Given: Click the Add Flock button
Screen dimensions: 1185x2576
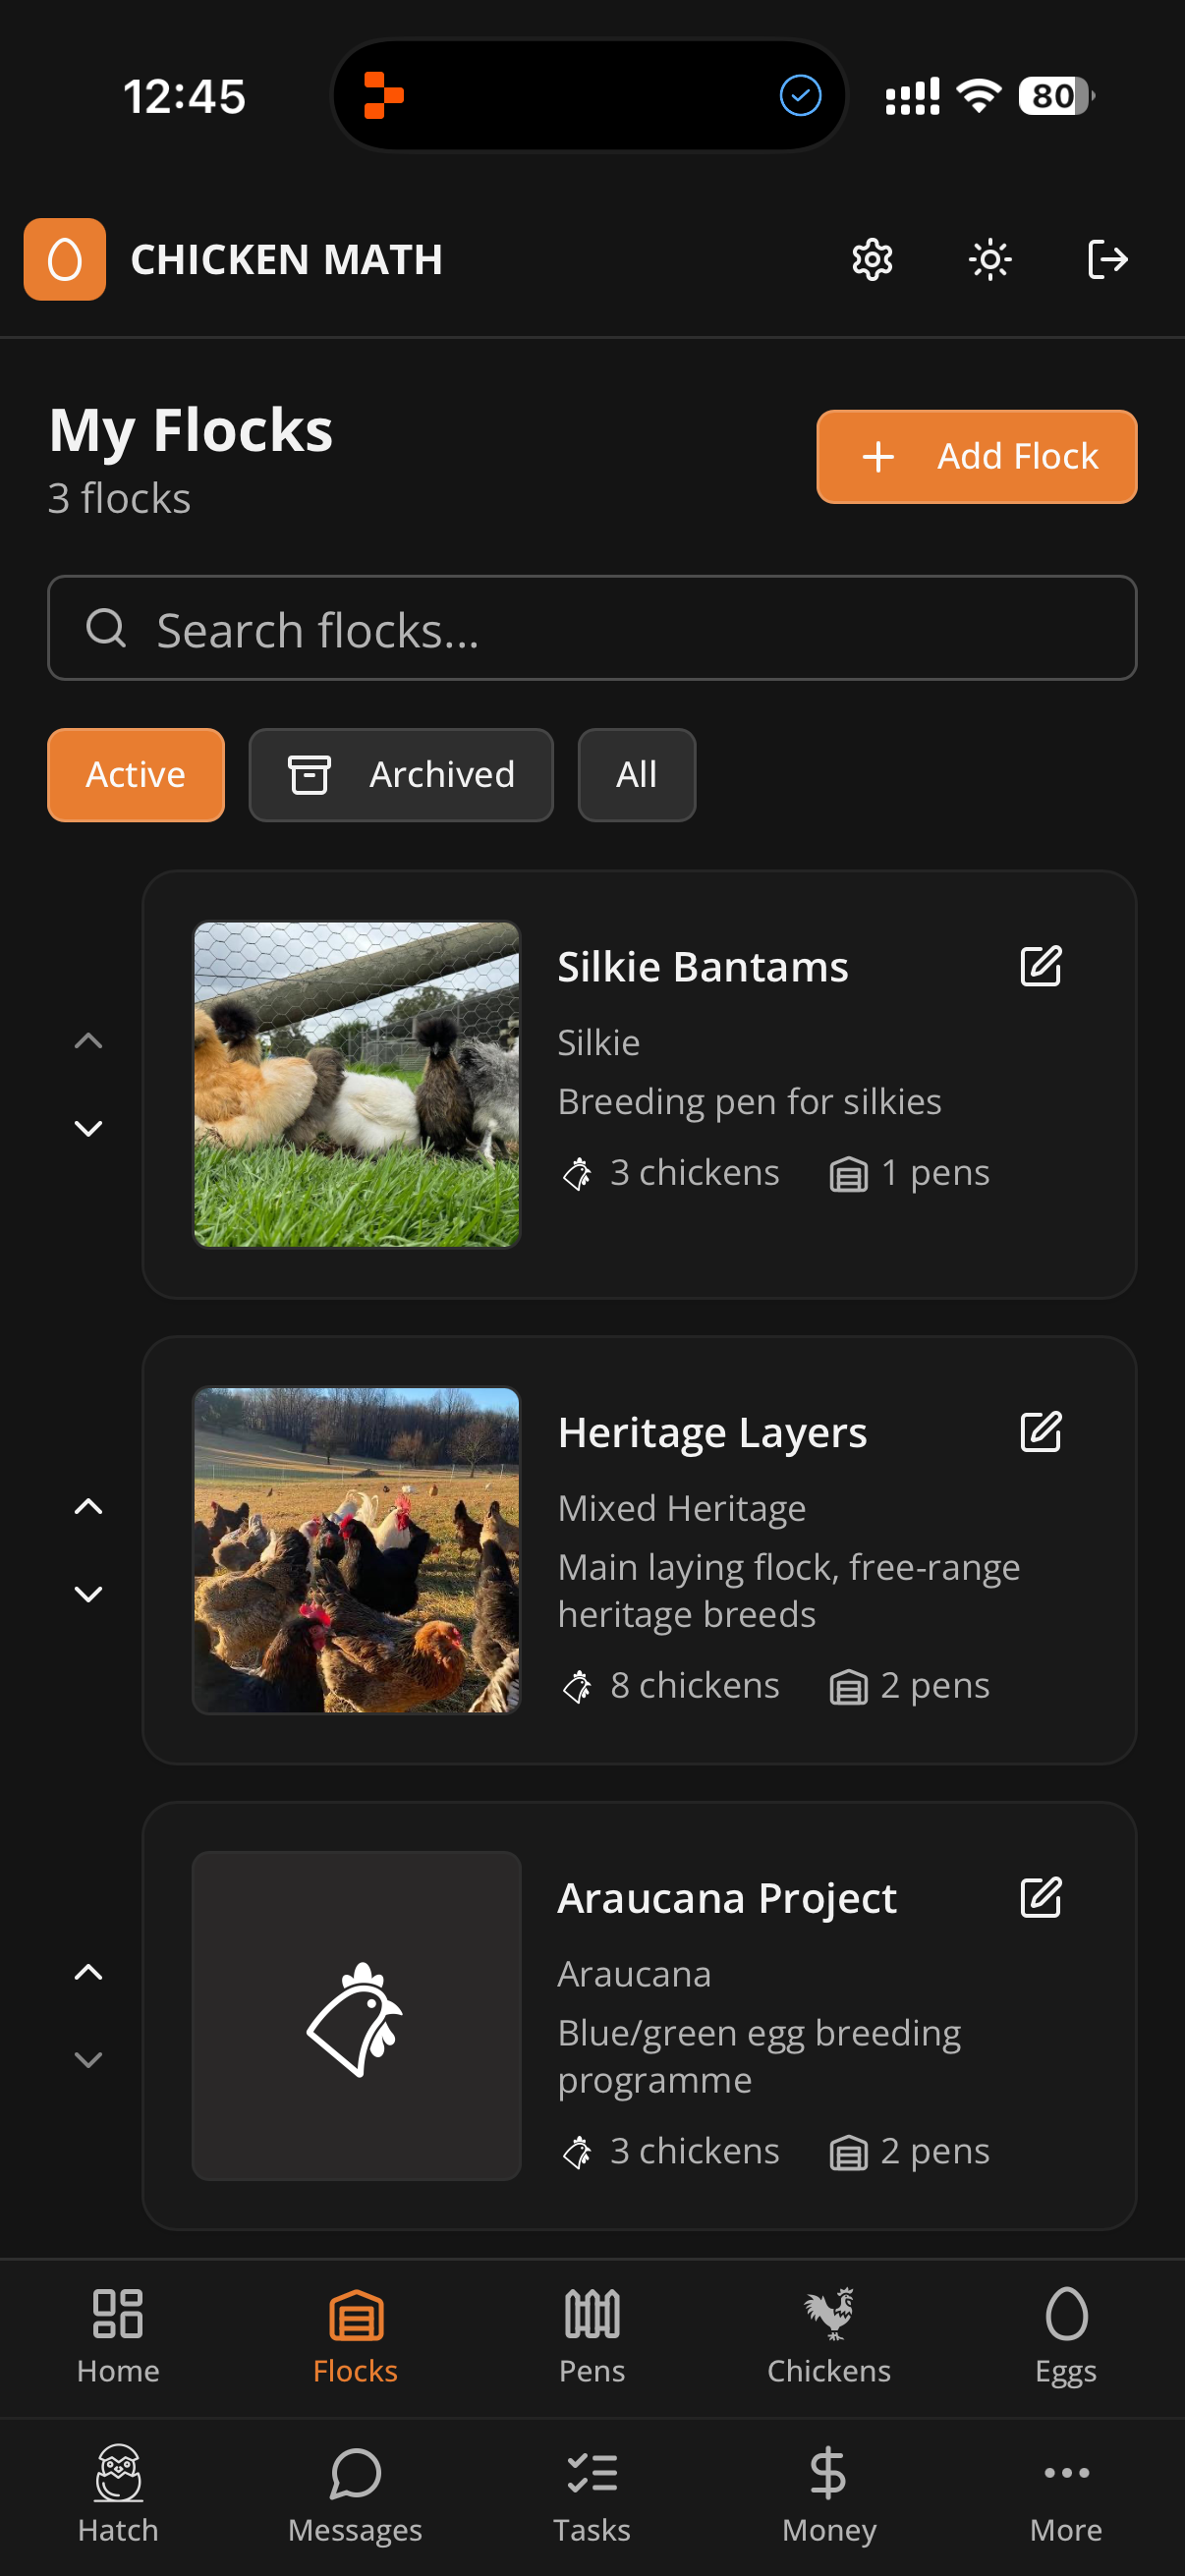Looking at the screenshot, I should [977, 457].
